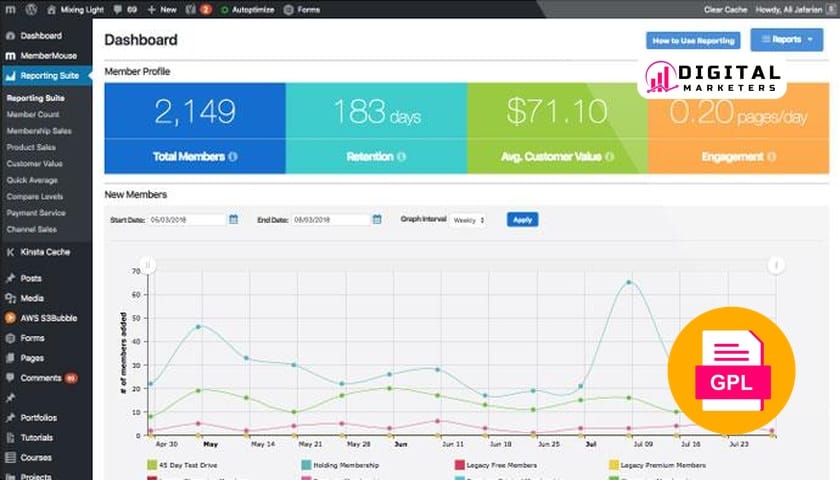The width and height of the screenshot is (840, 480).
Task: Toggle Legacy Free Members legend series
Action: 459,465
